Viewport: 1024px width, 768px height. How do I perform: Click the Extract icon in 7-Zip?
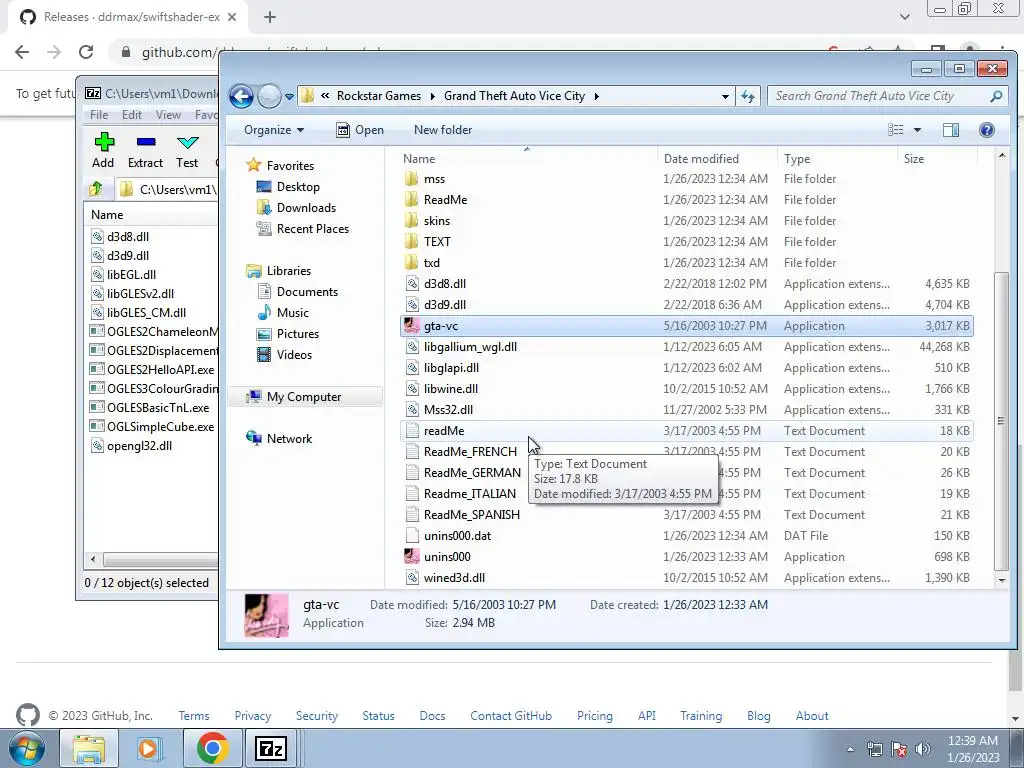(146, 142)
